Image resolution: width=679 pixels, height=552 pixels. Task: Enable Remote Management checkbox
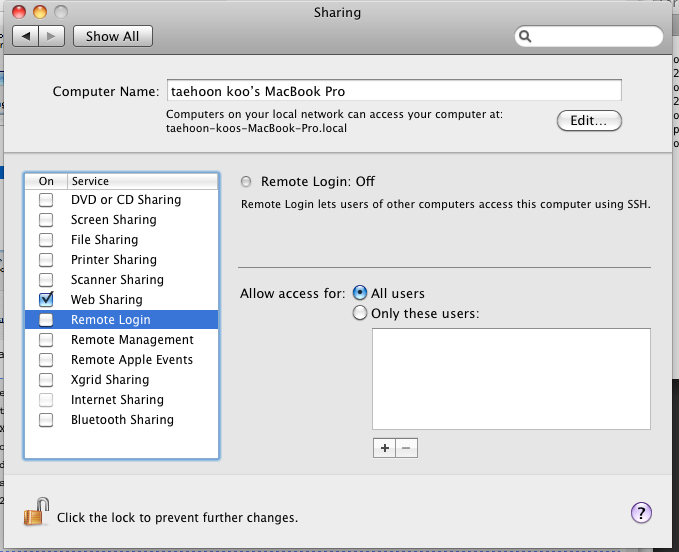(46, 340)
